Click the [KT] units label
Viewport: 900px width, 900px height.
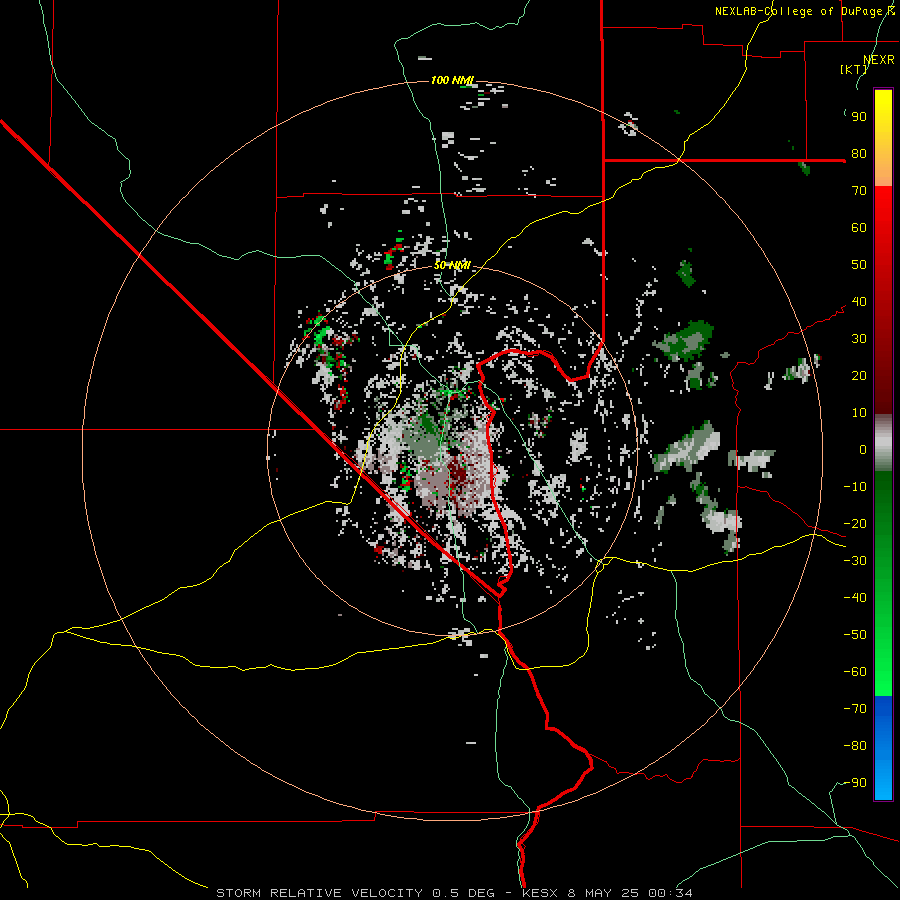pyautogui.click(x=853, y=69)
